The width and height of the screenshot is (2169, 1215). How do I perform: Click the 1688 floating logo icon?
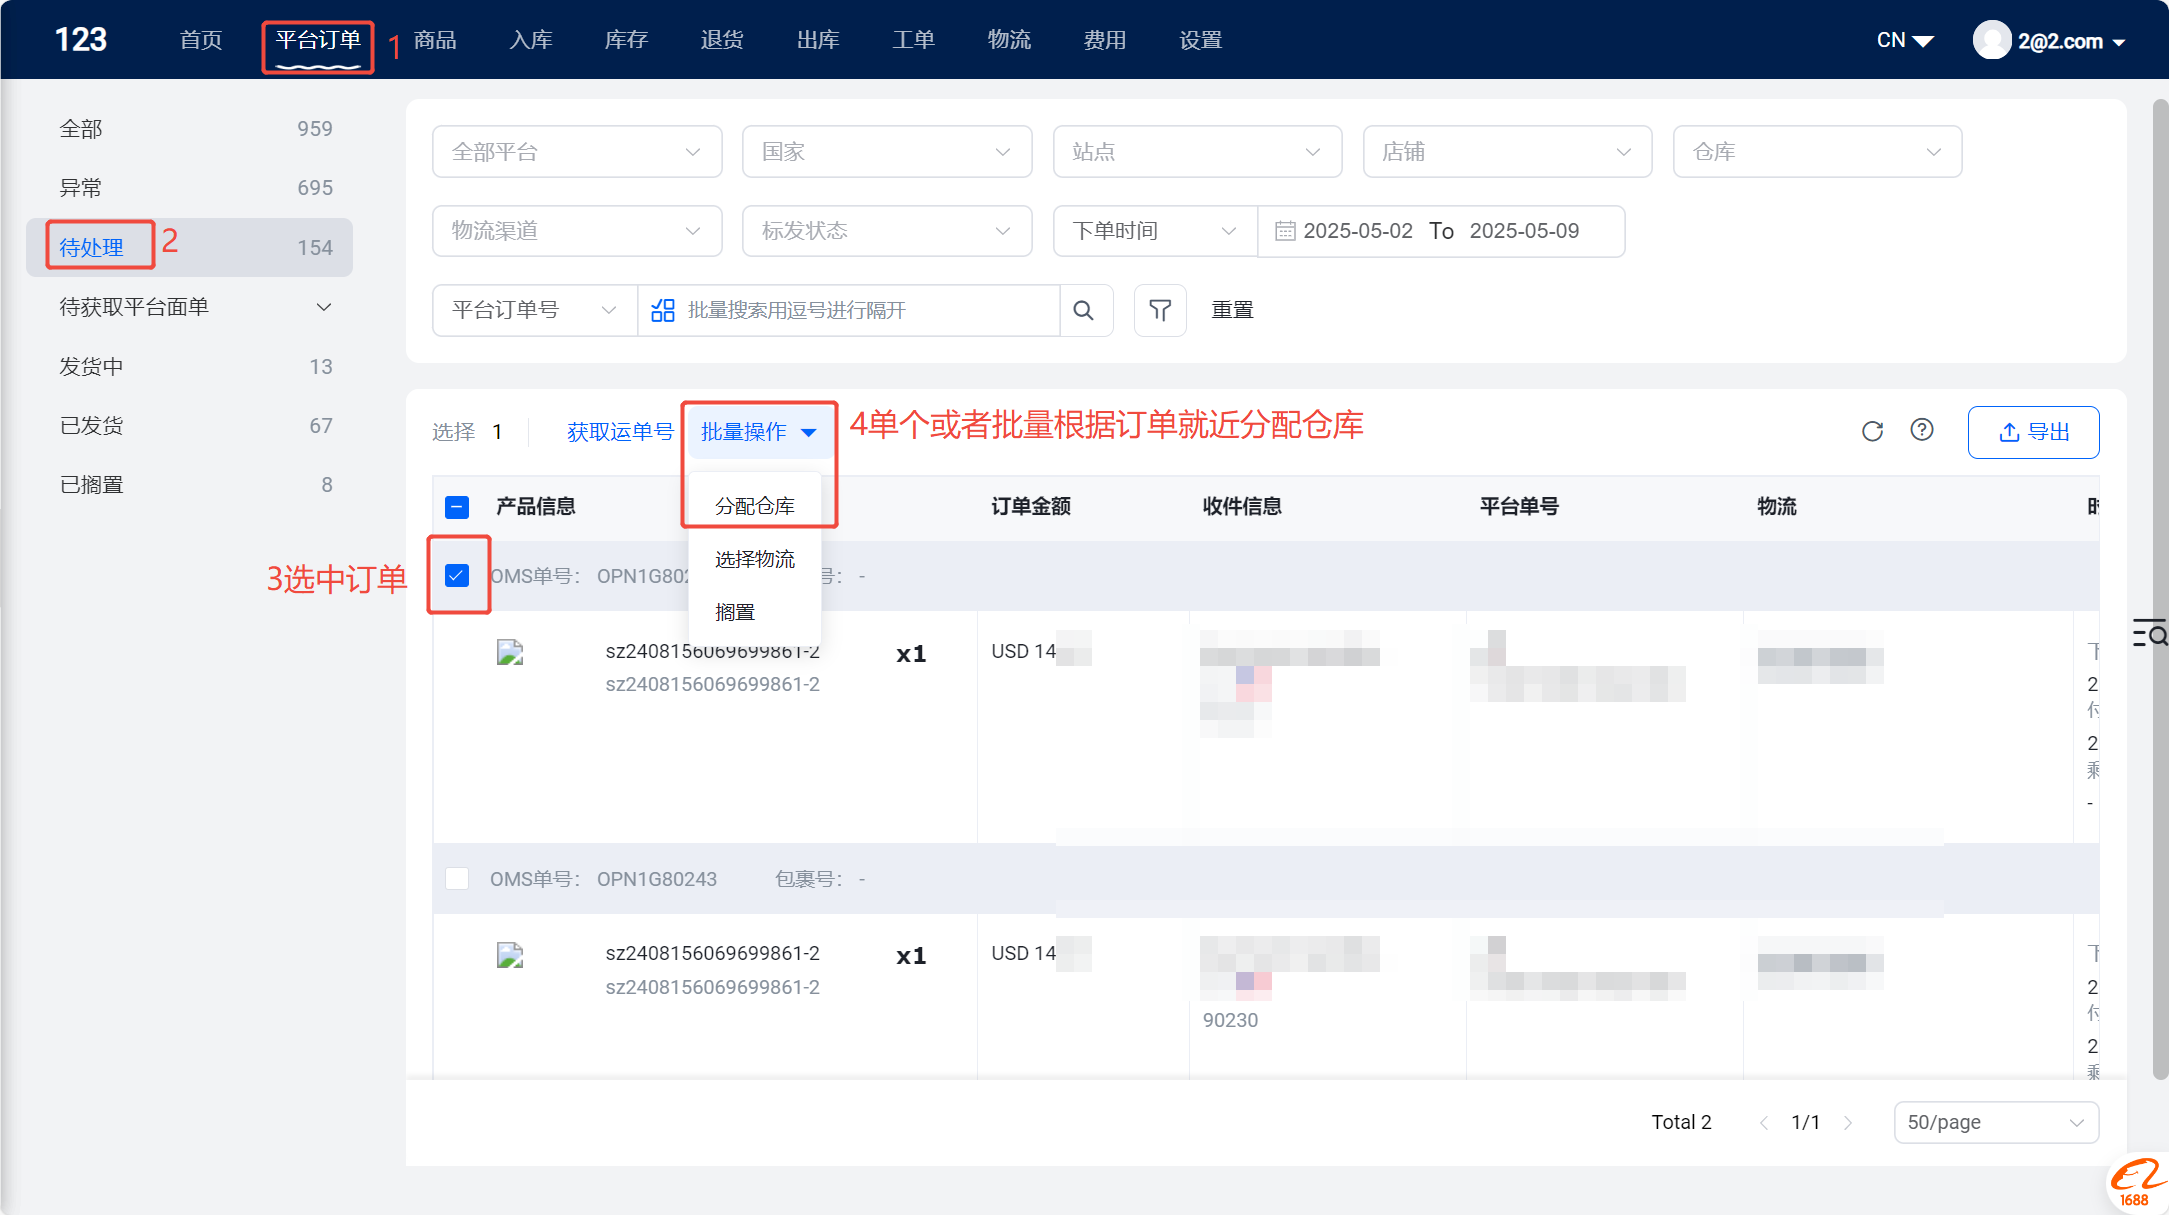point(2138,1185)
